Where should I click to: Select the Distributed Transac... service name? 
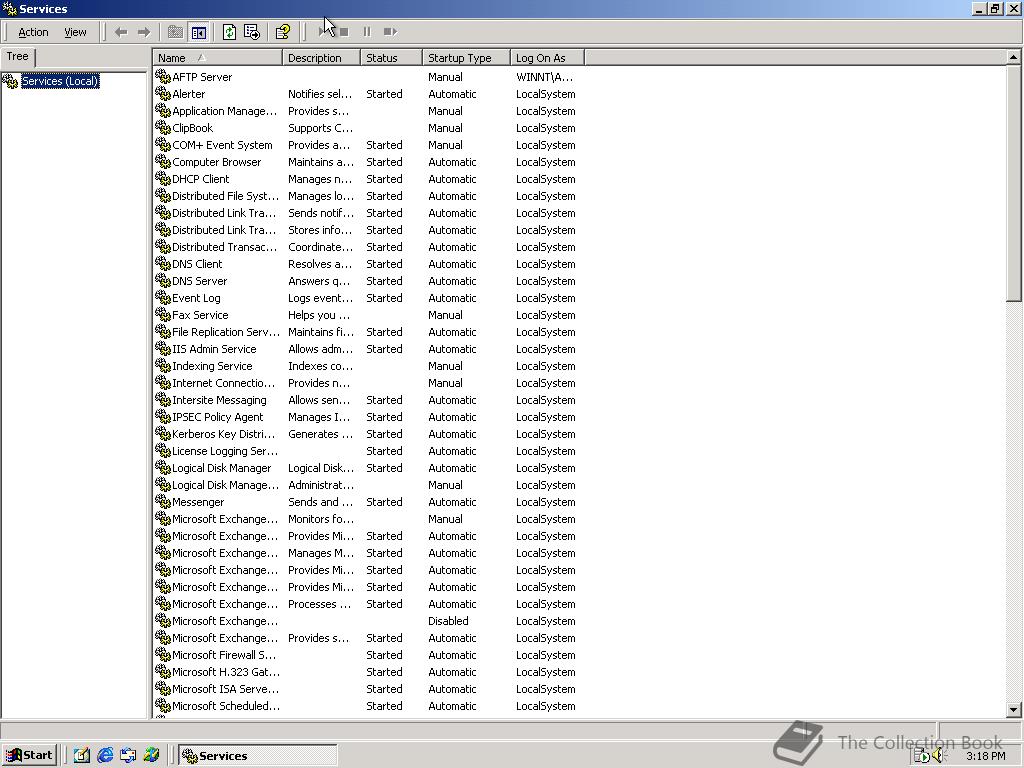[x=225, y=247]
